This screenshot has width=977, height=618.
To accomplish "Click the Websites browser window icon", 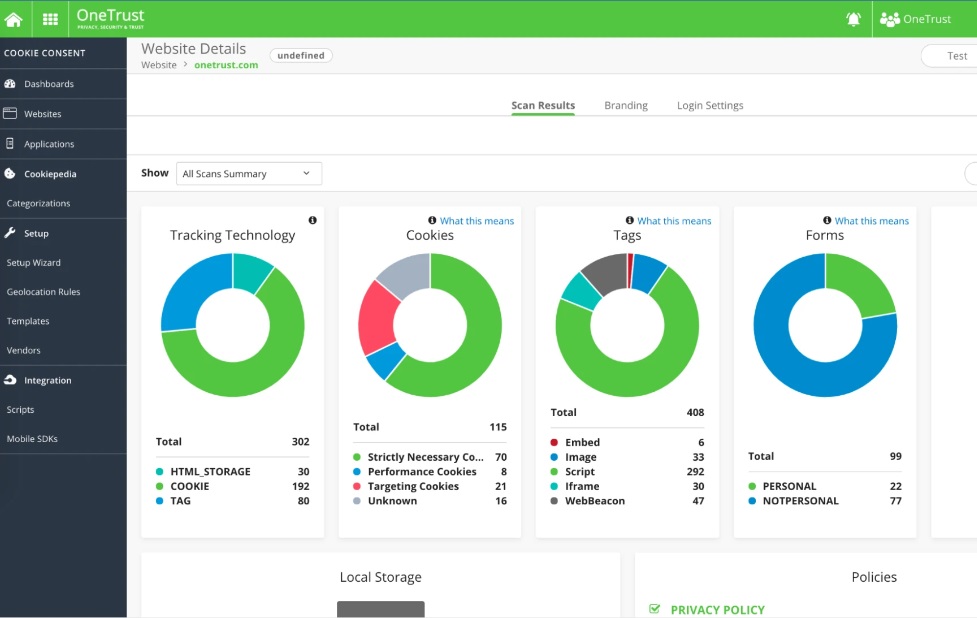I will coord(10,113).
